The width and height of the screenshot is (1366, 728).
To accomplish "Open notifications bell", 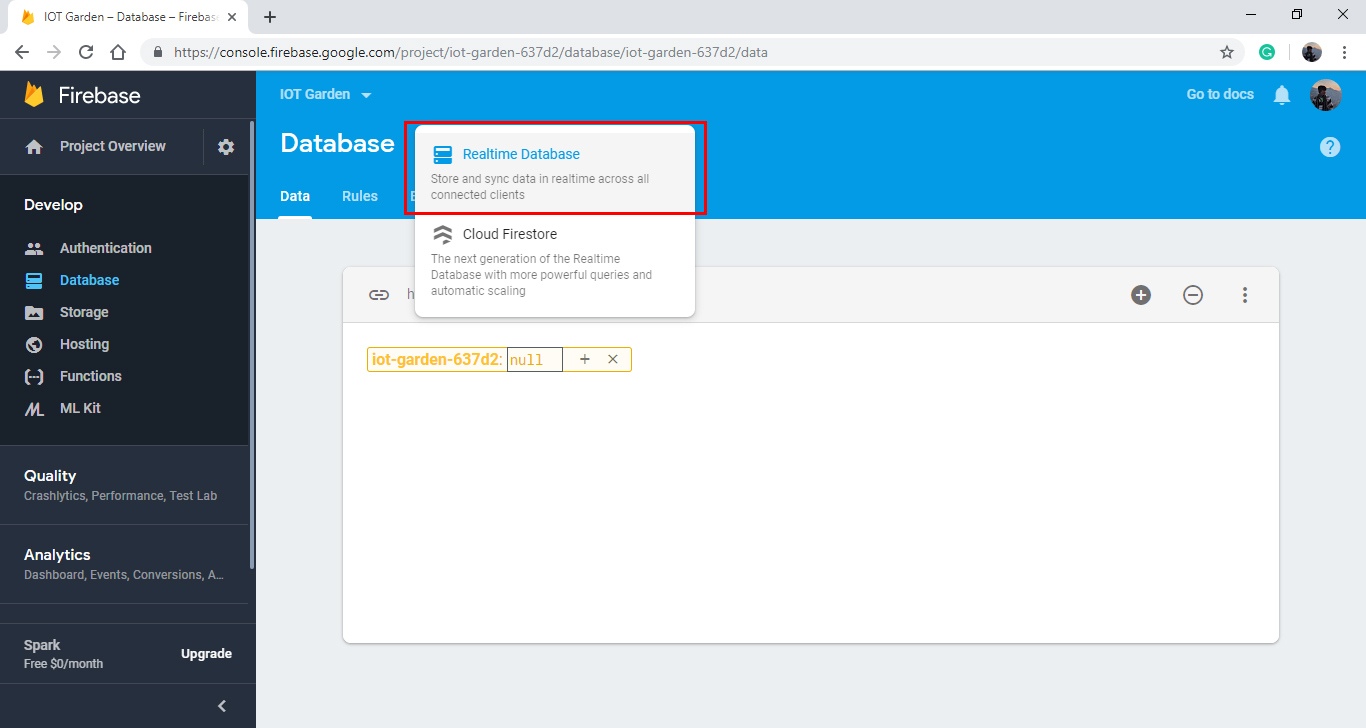I will [x=1282, y=94].
